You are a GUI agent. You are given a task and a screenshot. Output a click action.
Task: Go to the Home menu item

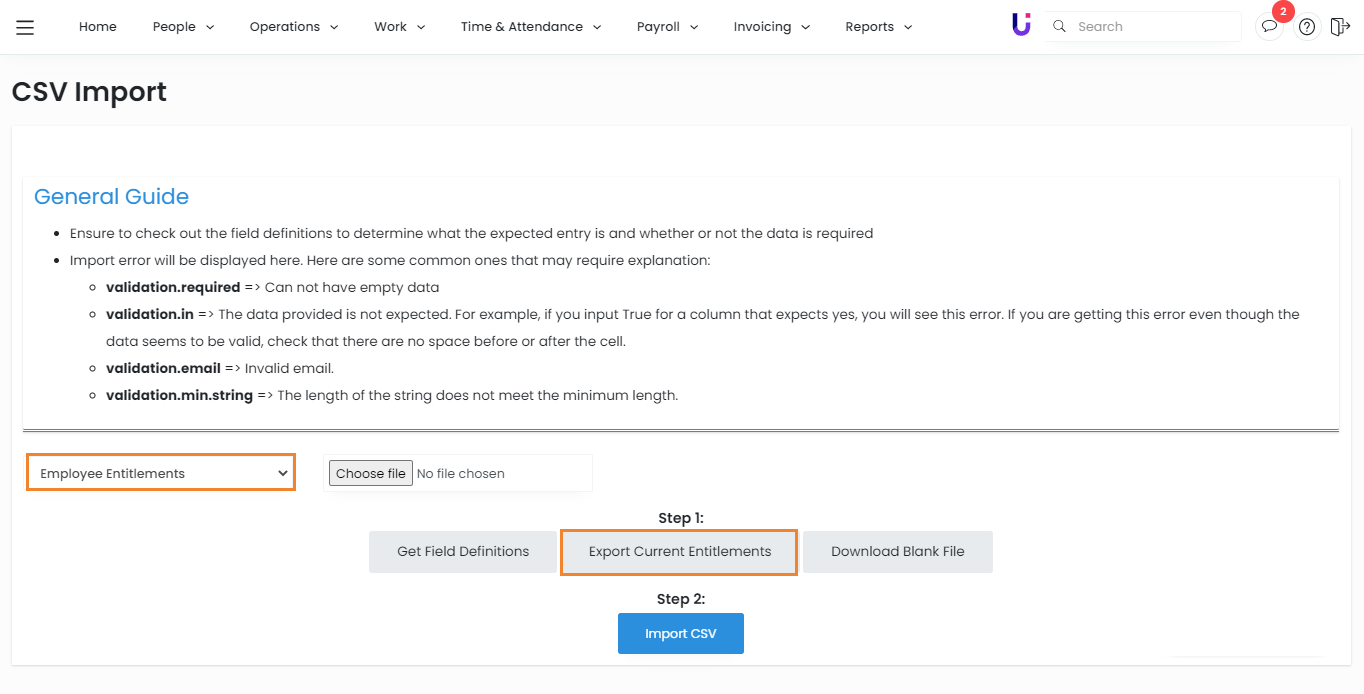tap(98, 27)
